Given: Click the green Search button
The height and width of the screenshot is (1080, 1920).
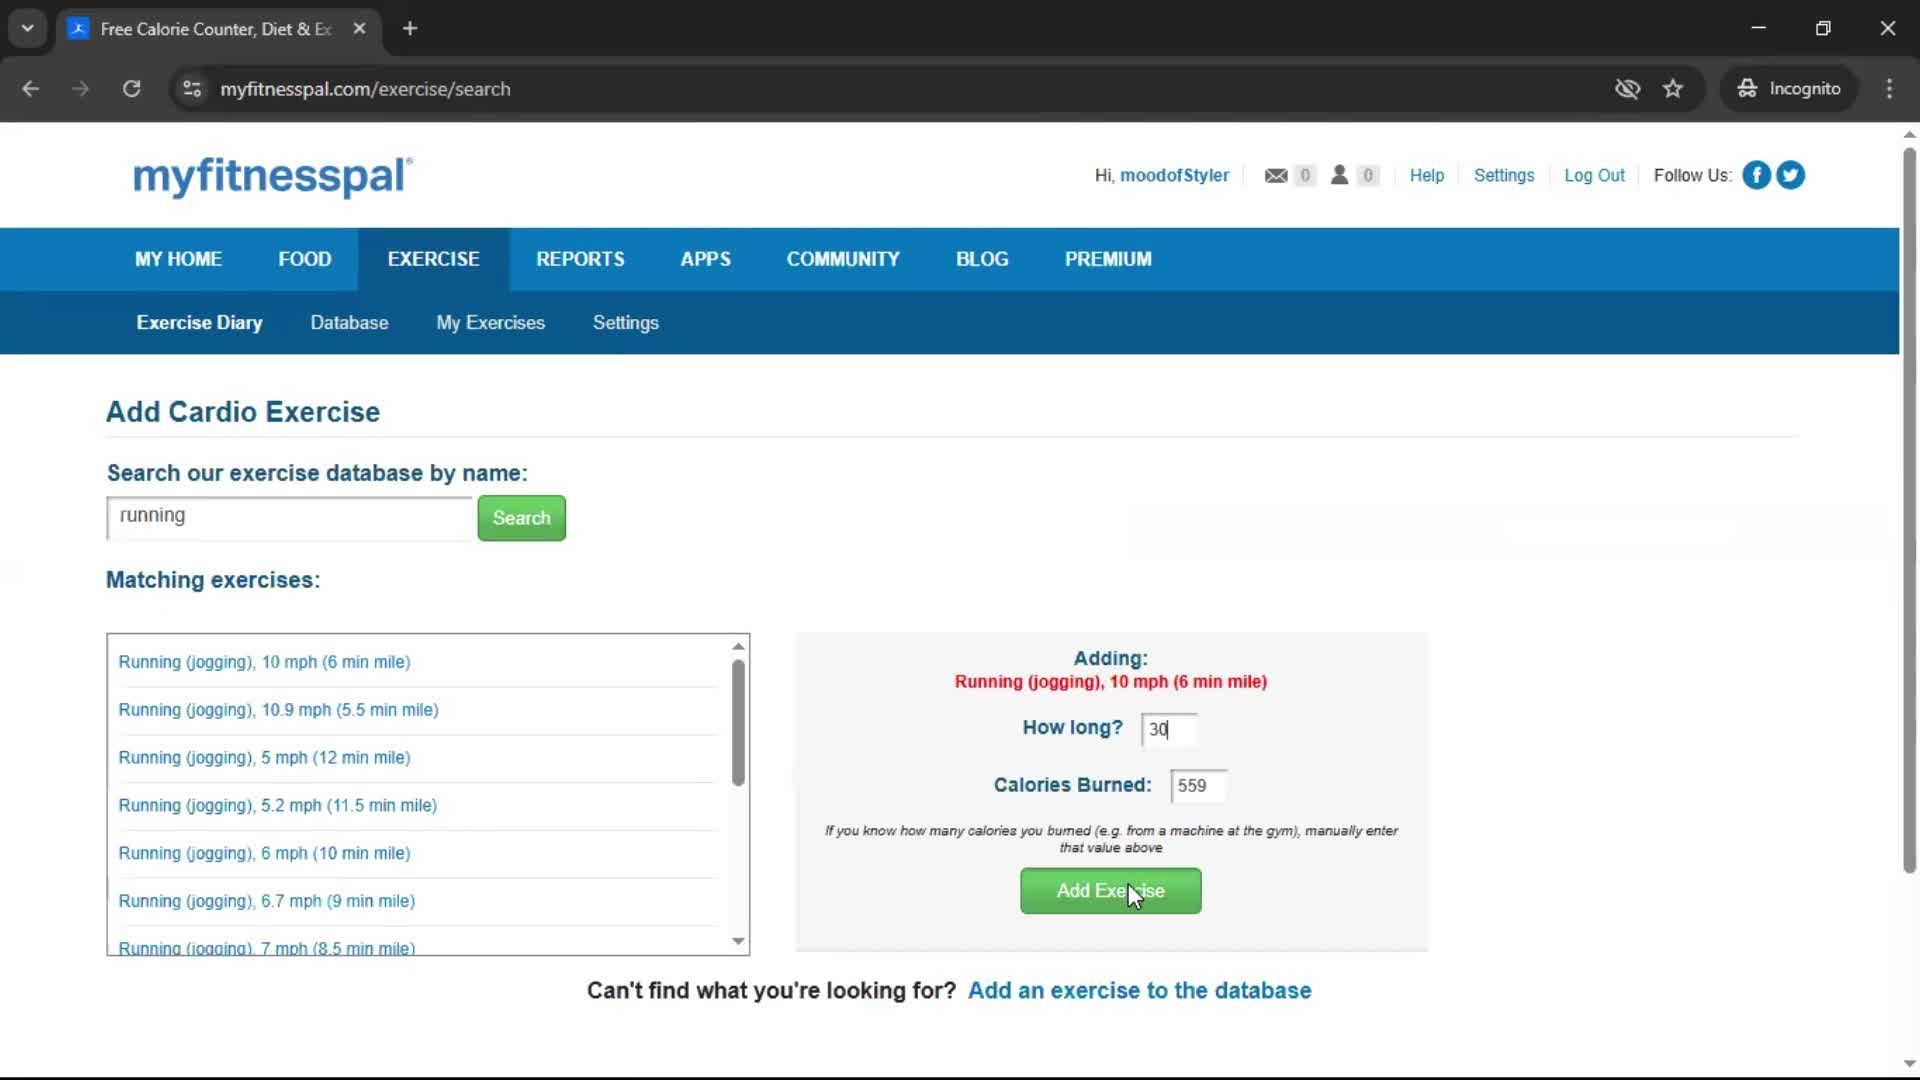Looking at the screenshot, I should pyautogui.click(x=521, y=518).
